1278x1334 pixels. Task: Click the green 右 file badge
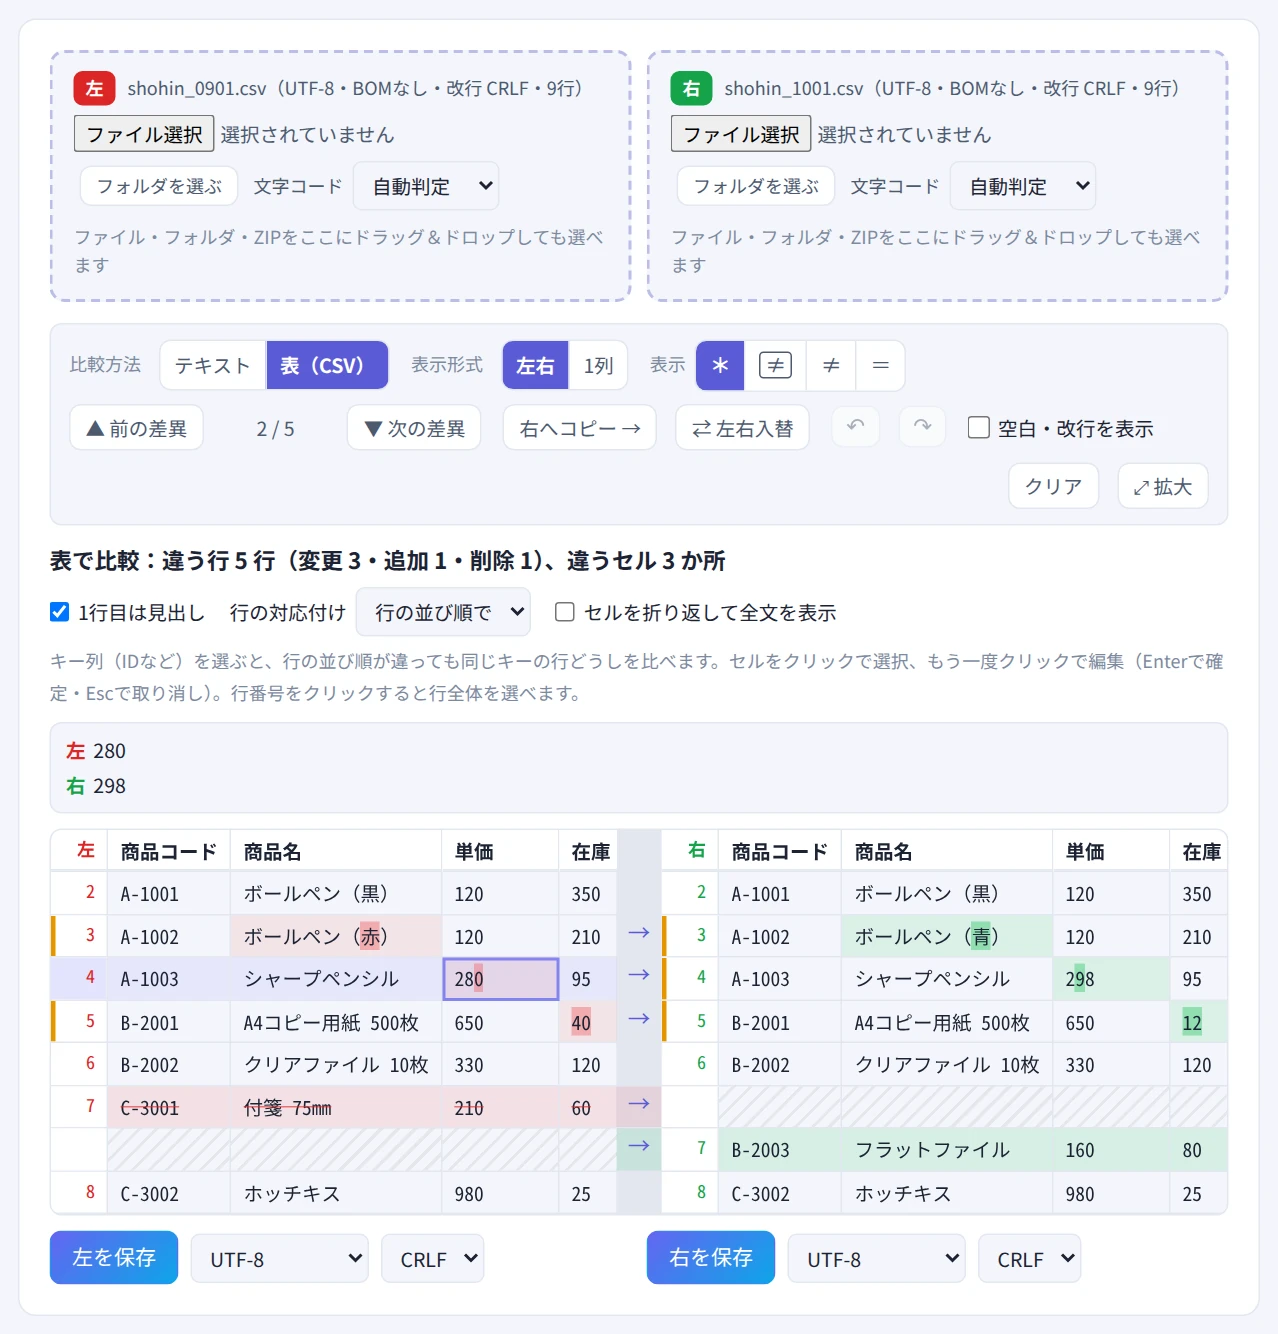click(x=691, y=89)
